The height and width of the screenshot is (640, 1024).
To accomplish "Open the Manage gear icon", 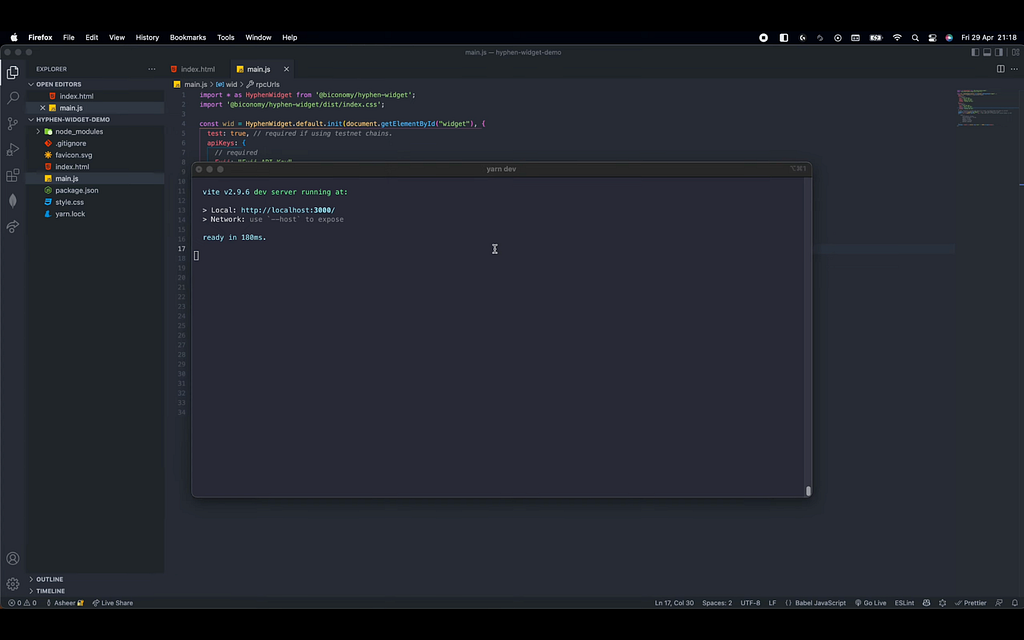I will coord(12,584).
